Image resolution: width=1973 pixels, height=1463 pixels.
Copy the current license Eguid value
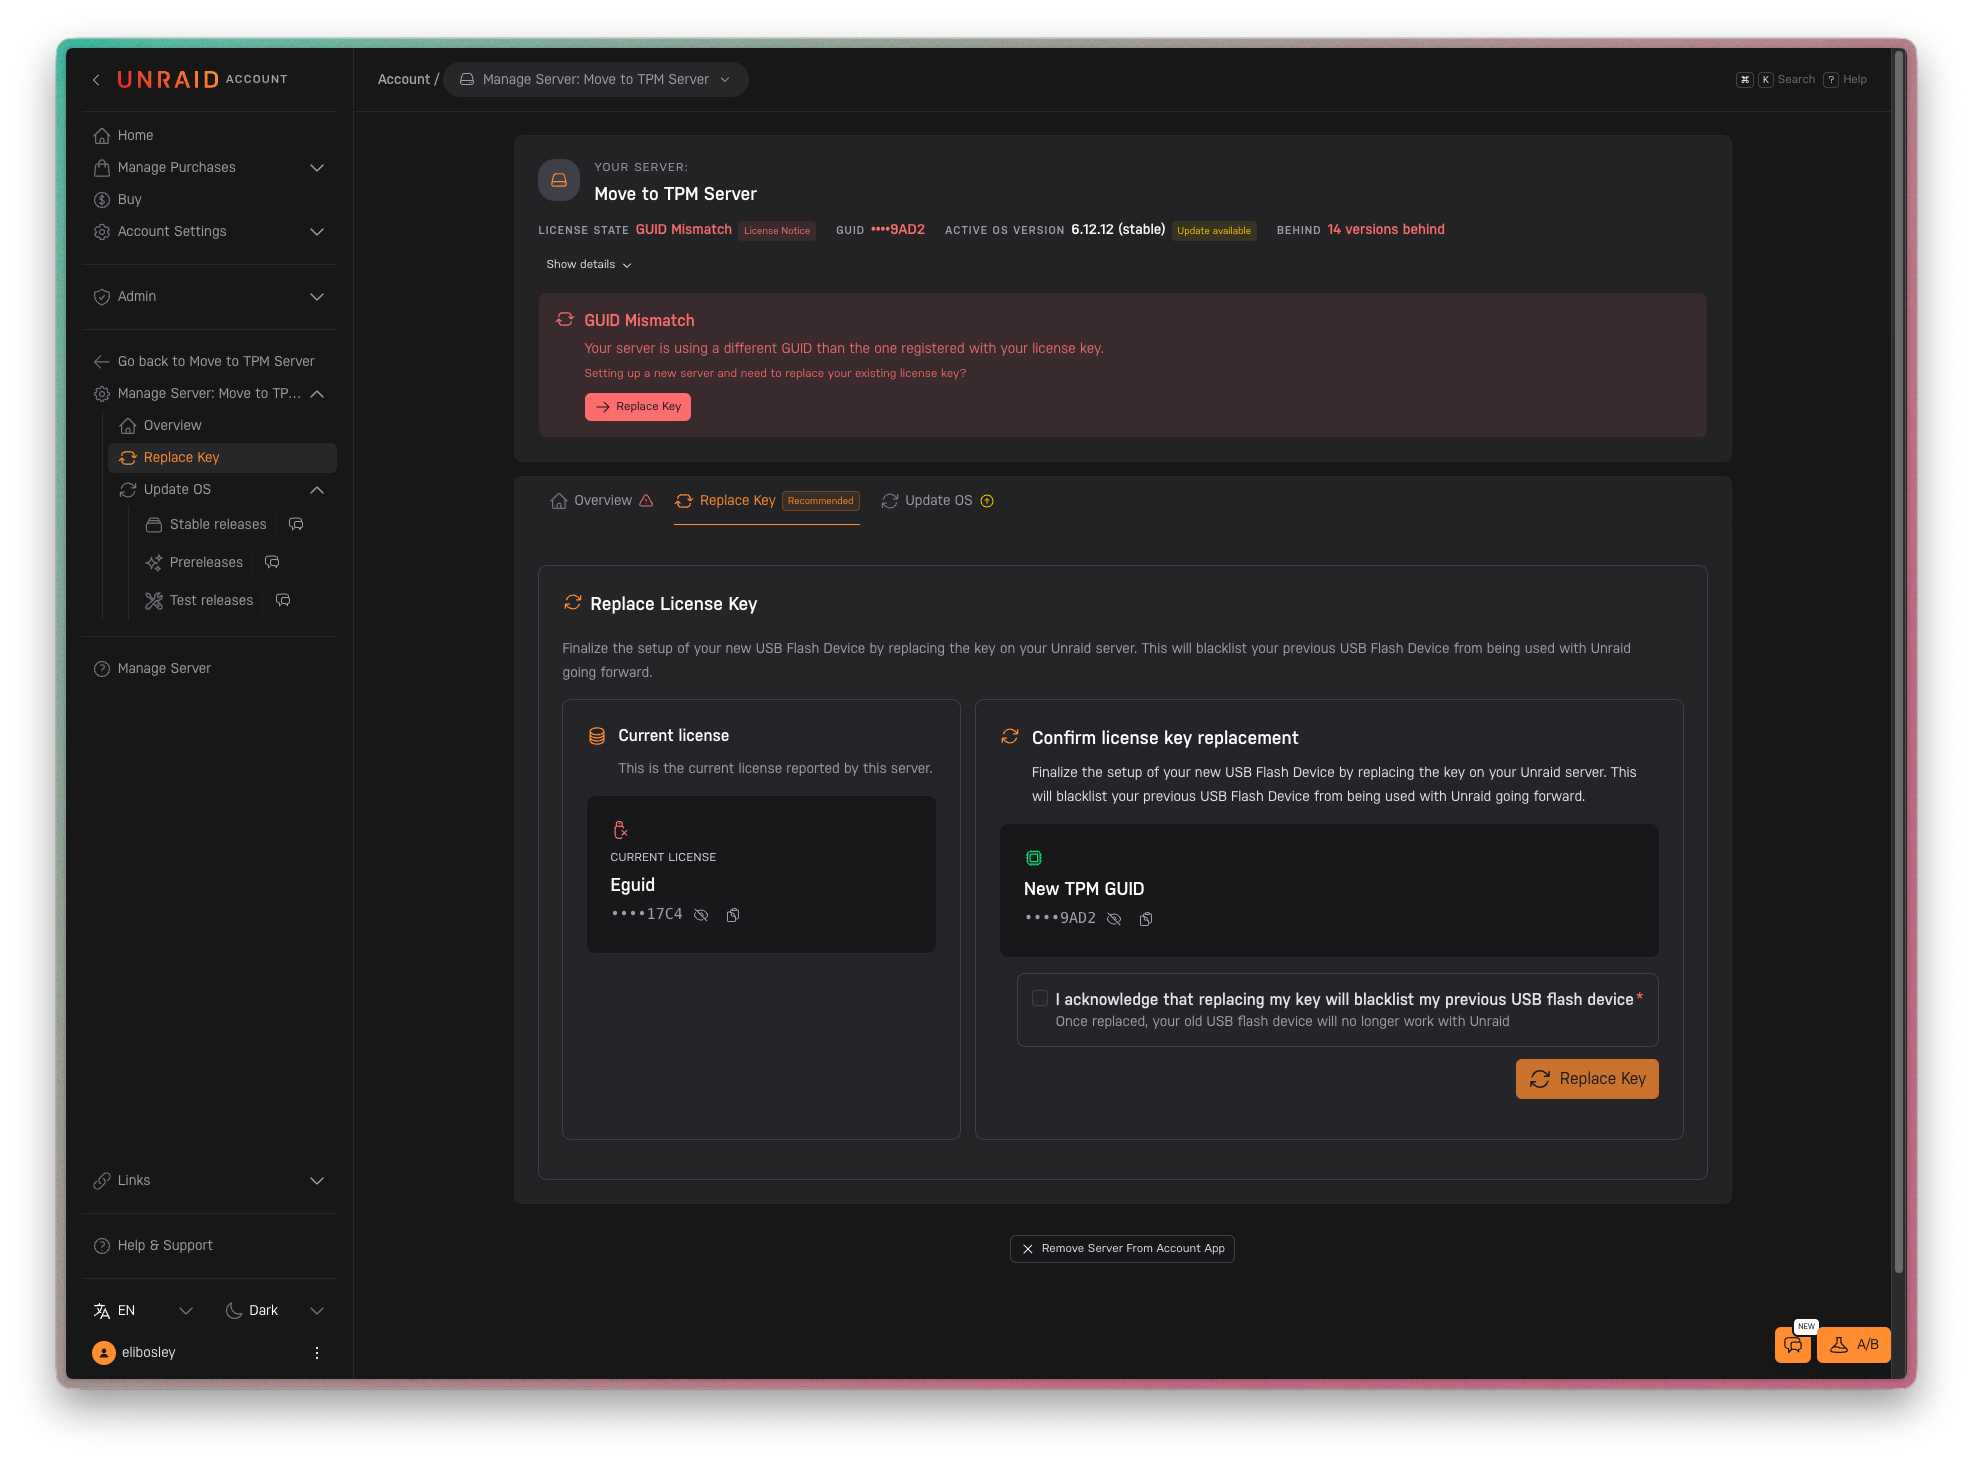click(733, 915)
